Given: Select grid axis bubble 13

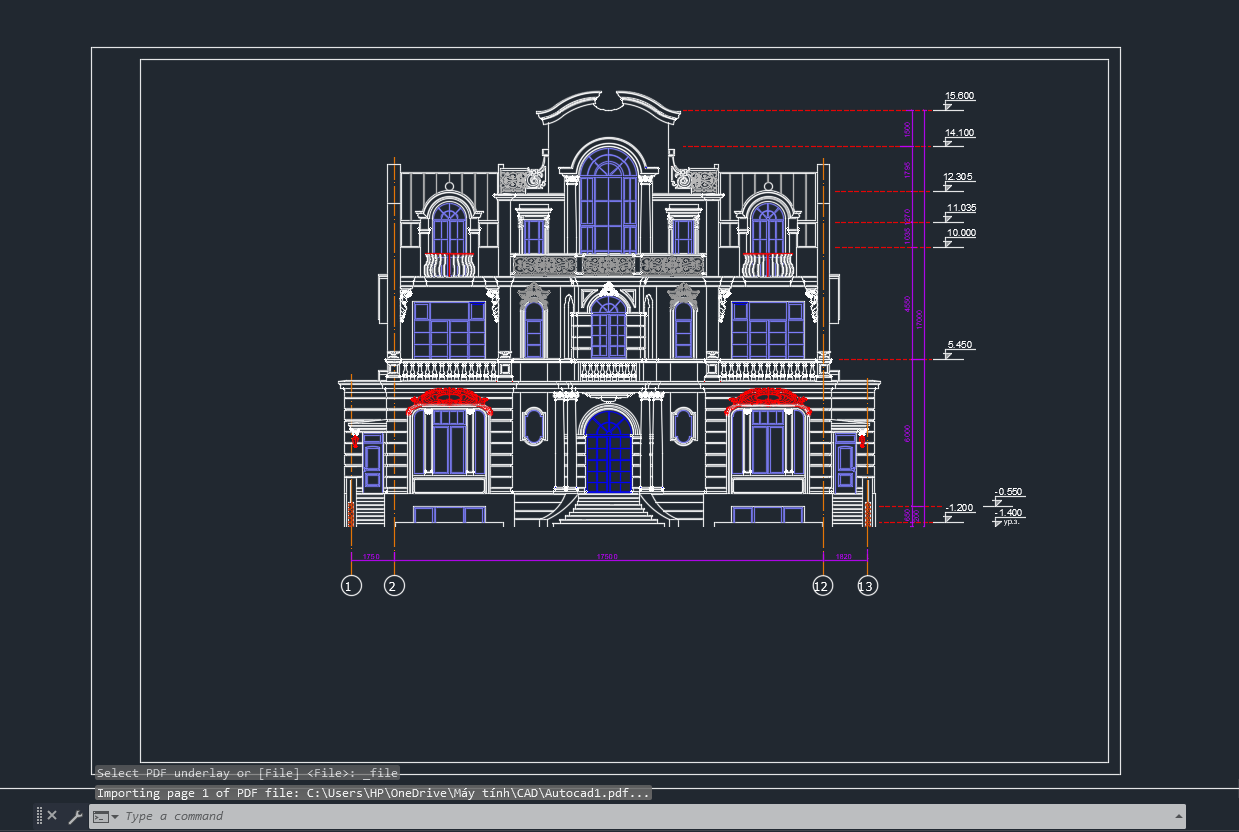Looking at the screenshot, I should point(867,586).
